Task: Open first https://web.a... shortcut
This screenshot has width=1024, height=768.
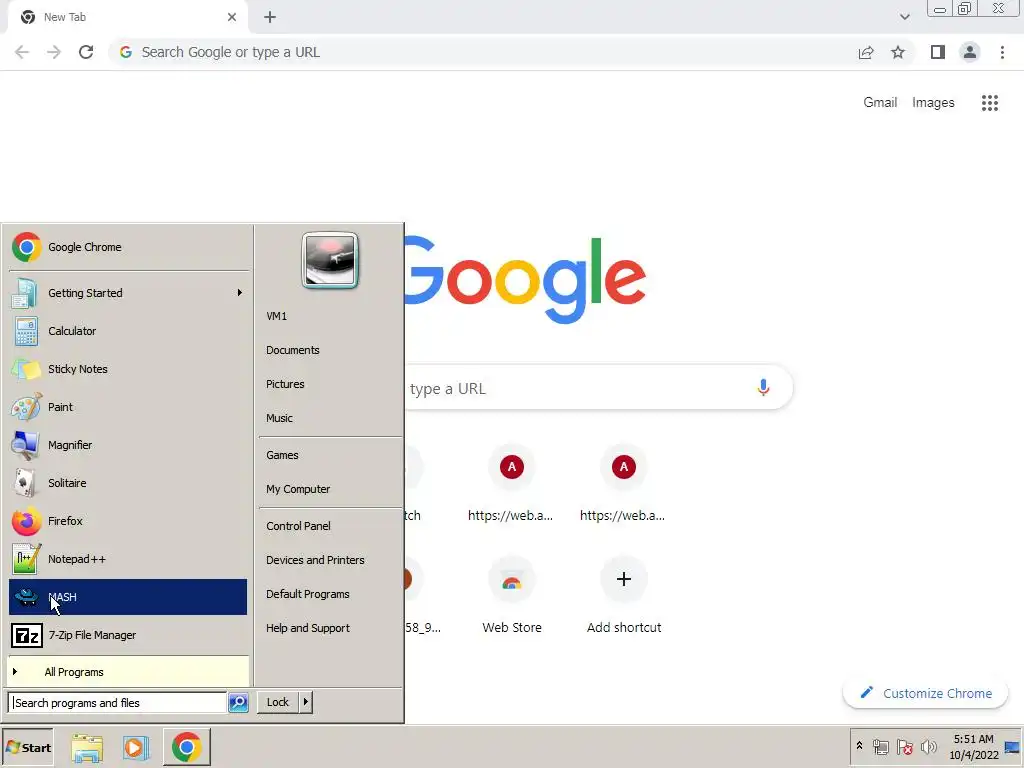Action: [x=511, y=483]
